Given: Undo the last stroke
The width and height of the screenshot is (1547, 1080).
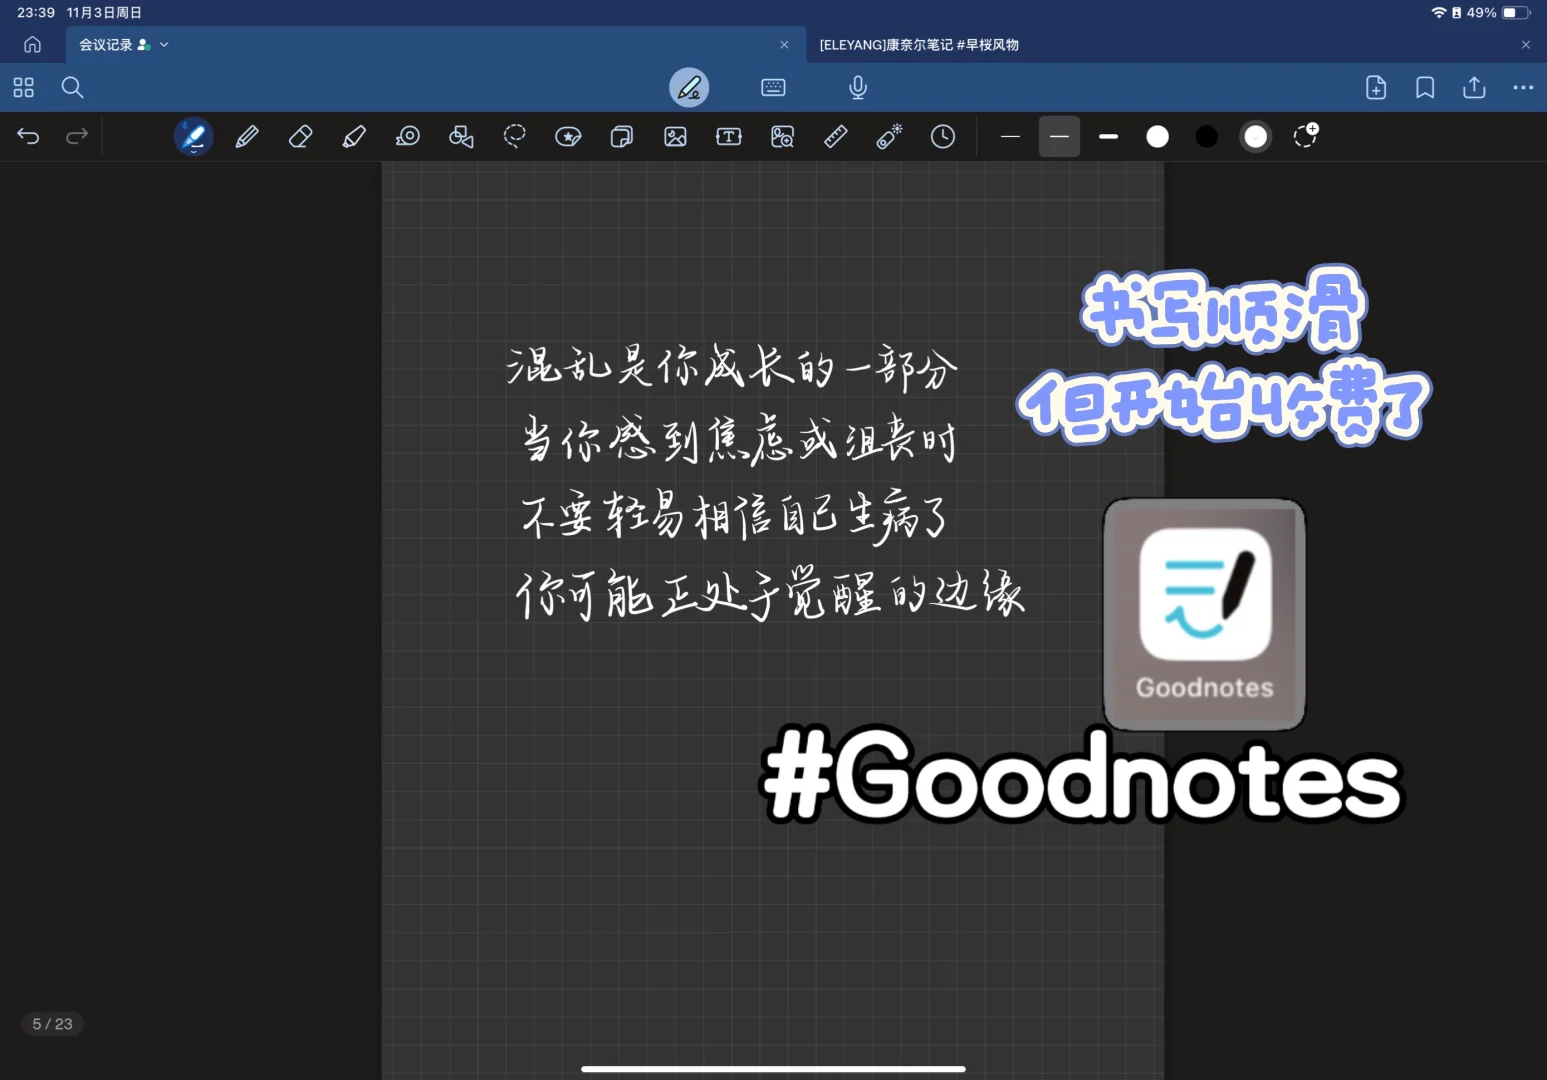Looking at the screenshot, I should [x=28, y=136].
